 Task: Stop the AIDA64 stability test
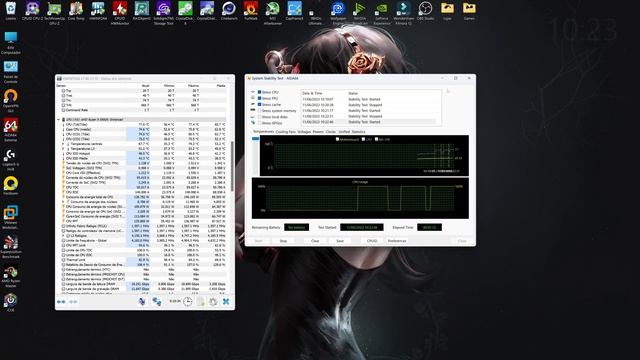[283, 241]
